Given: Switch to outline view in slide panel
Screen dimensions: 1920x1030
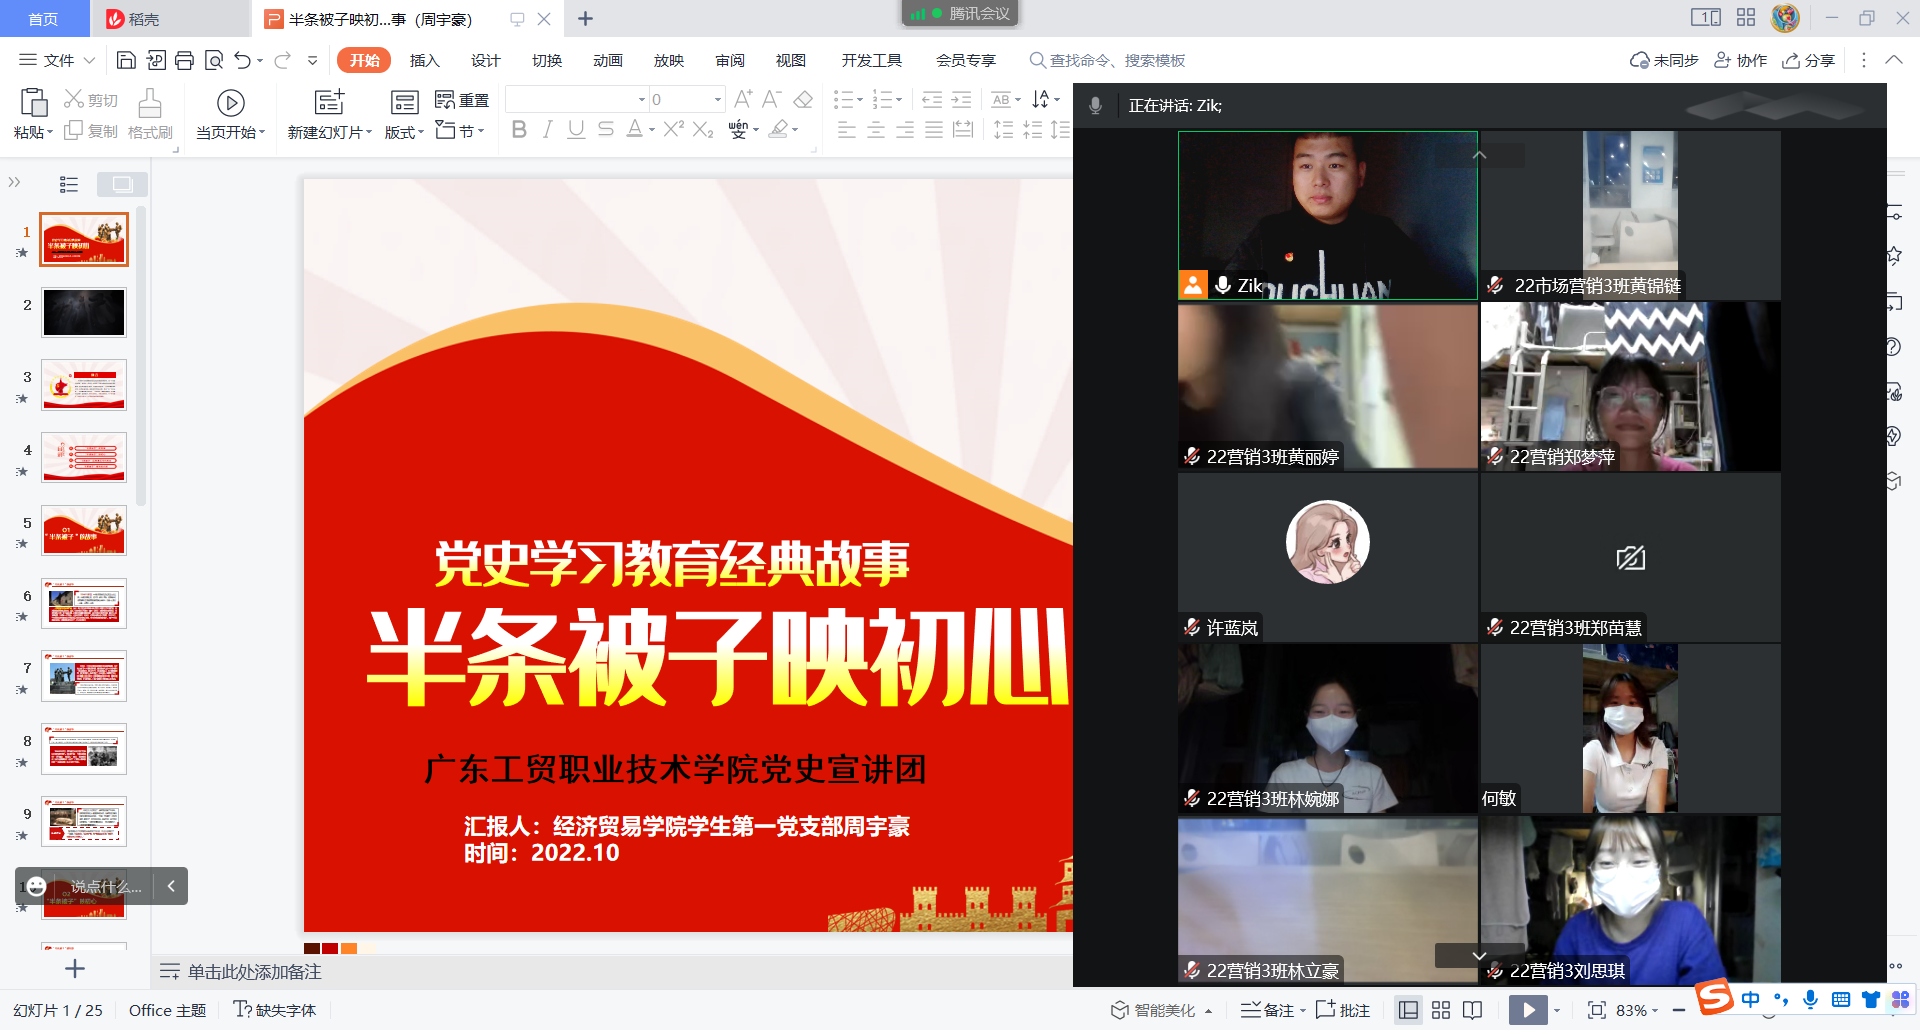Looking at the screenshot, I should [x=69, y=184].
